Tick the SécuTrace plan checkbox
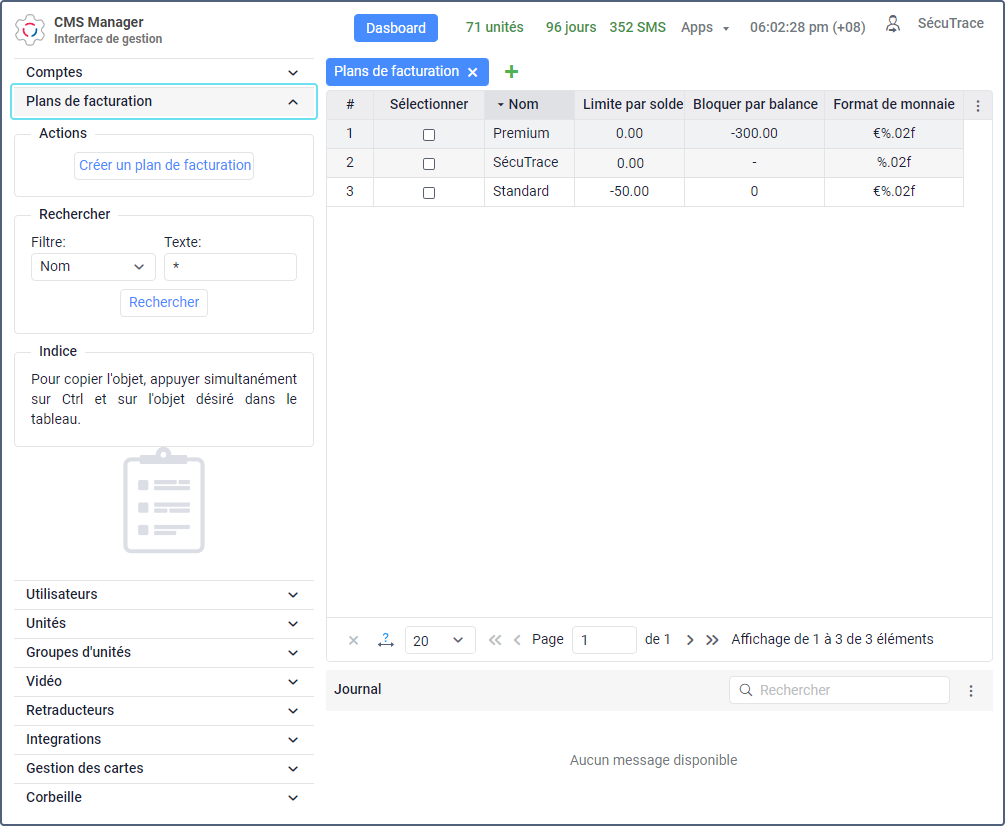This screenshot has width=1005, height=826. [429, 163]
